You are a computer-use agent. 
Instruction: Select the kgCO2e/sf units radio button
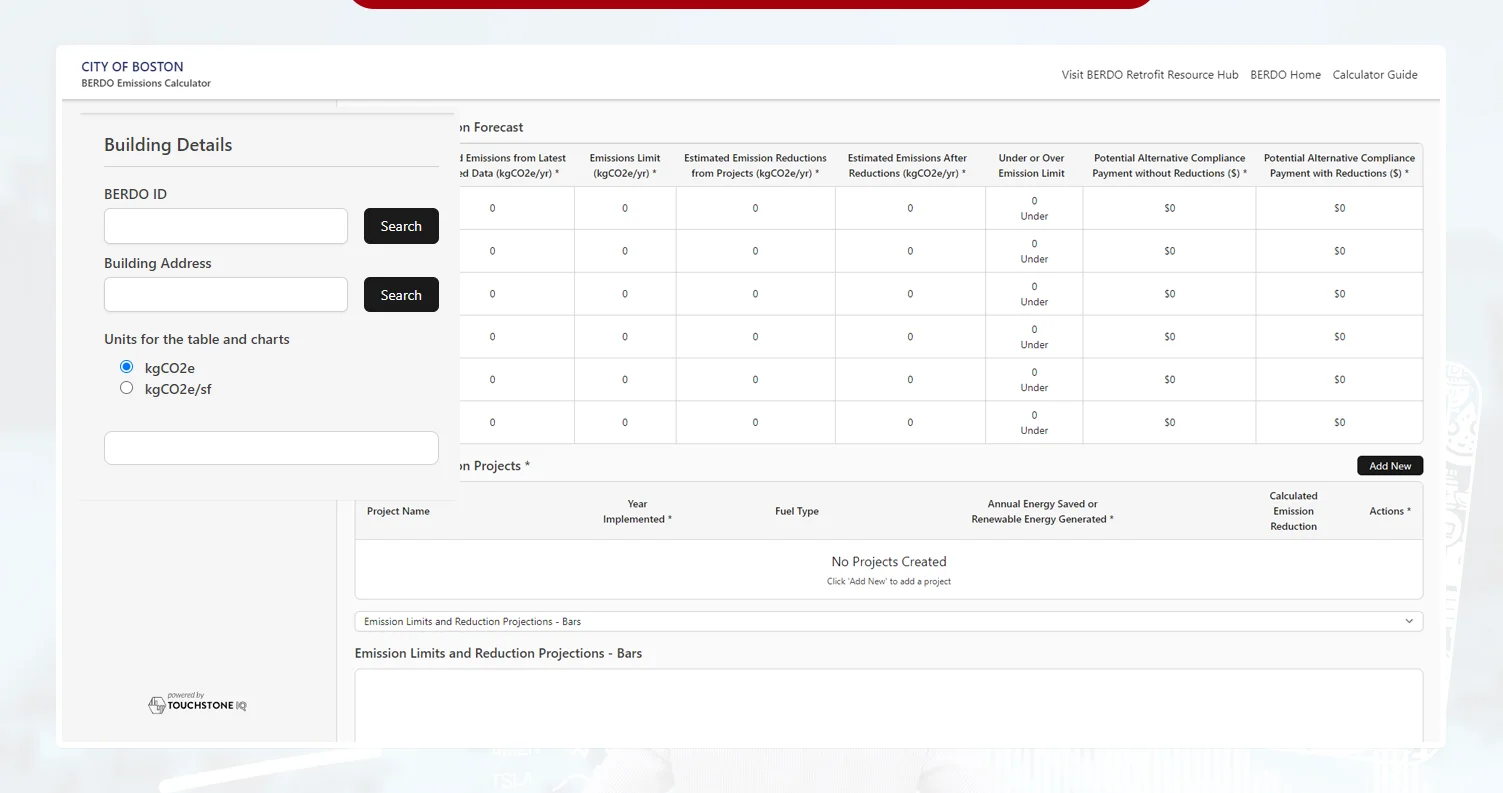126,388
